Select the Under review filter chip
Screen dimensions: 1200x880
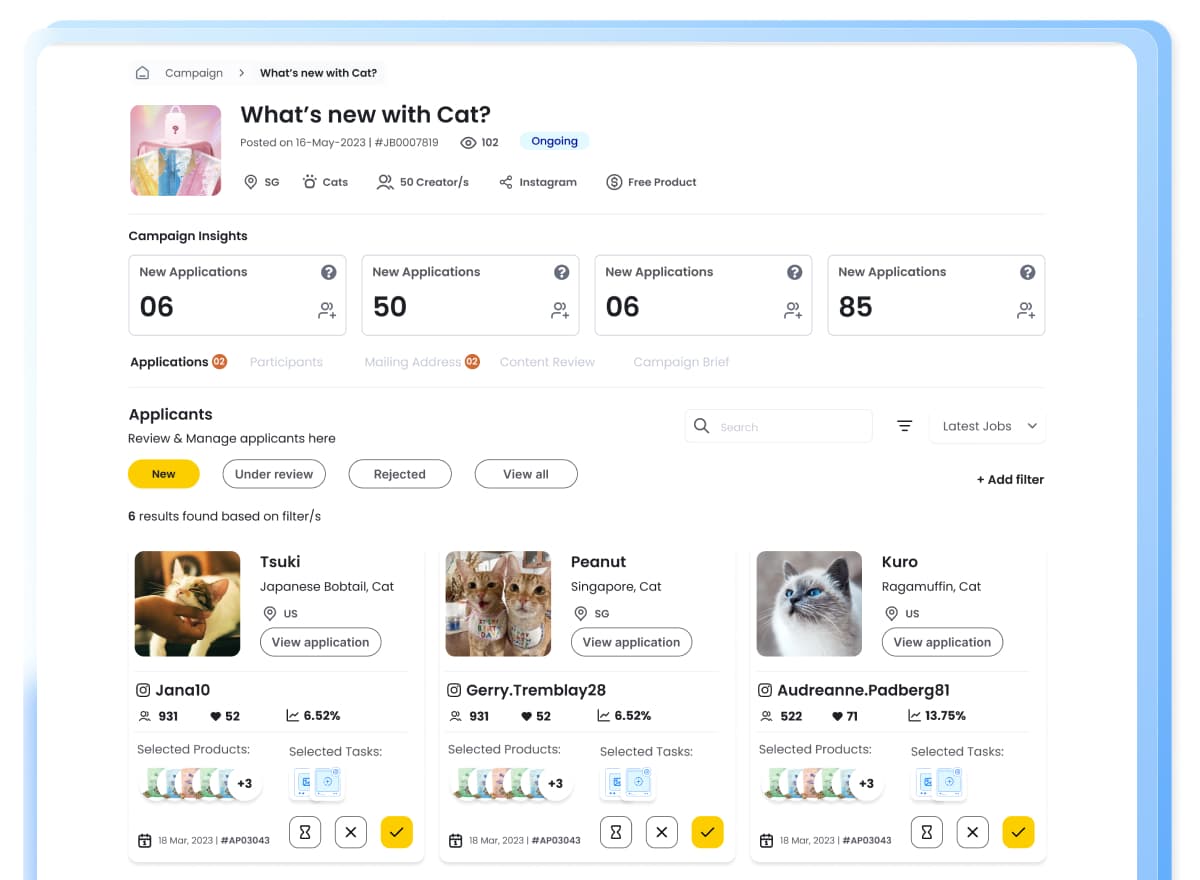click(x=274, y=474)
